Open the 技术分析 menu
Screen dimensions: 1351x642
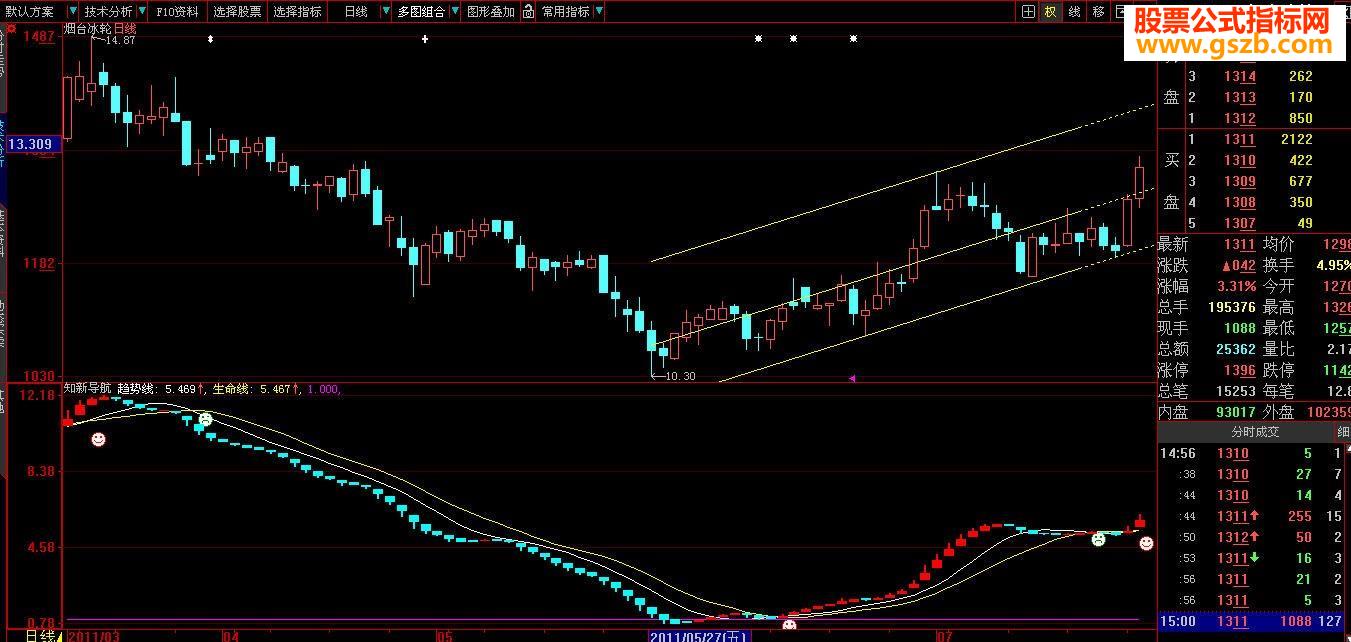(x=106, y=12)
